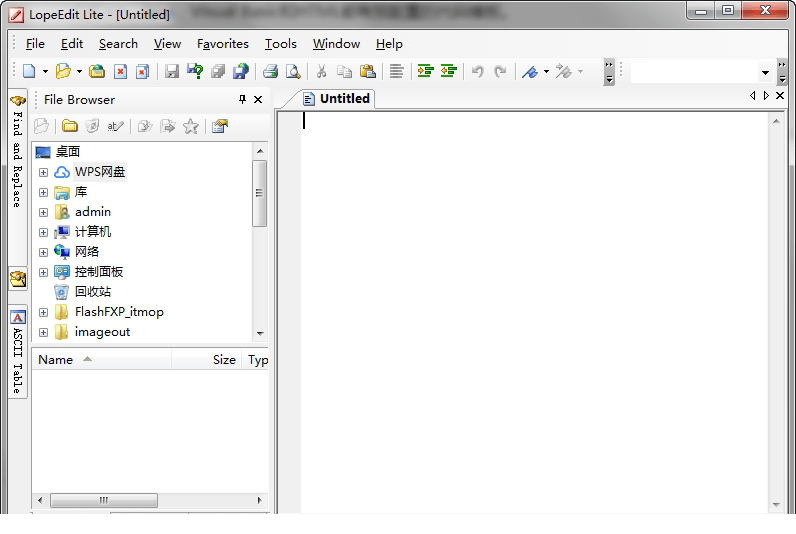
Task: Click the Copy icon
Action: (344, 72)
